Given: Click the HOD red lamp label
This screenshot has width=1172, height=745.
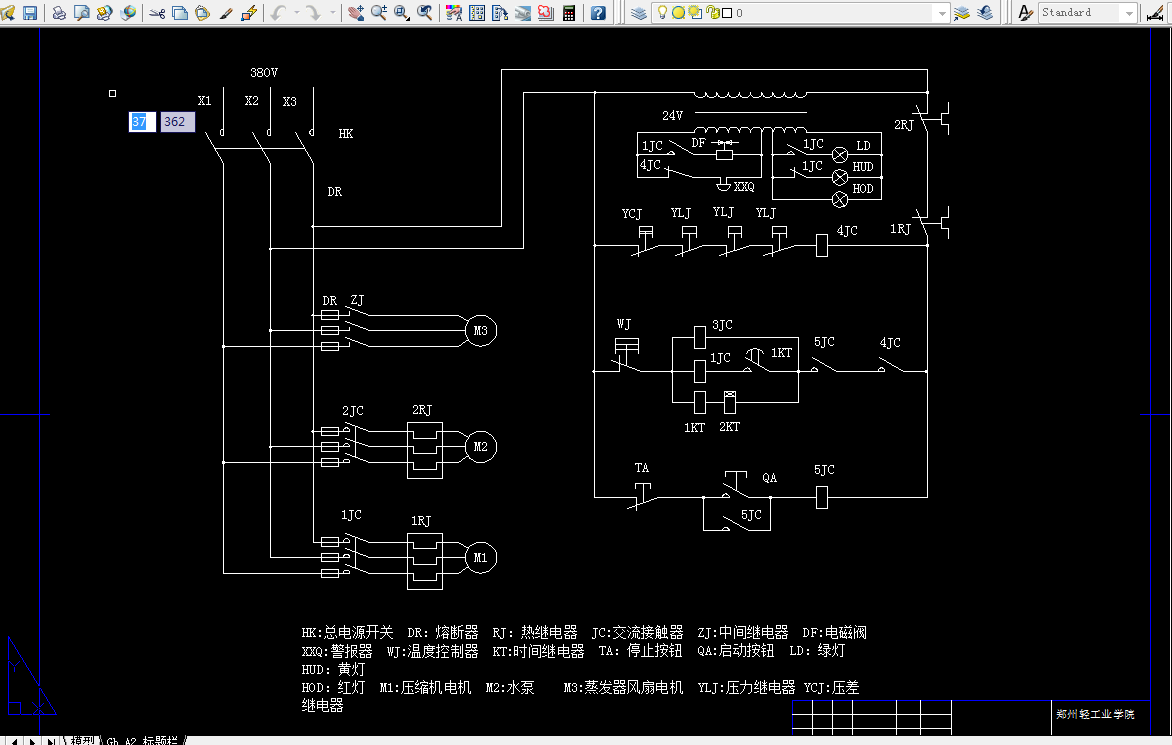Looking at the screenshot, I should coord(863,188).
